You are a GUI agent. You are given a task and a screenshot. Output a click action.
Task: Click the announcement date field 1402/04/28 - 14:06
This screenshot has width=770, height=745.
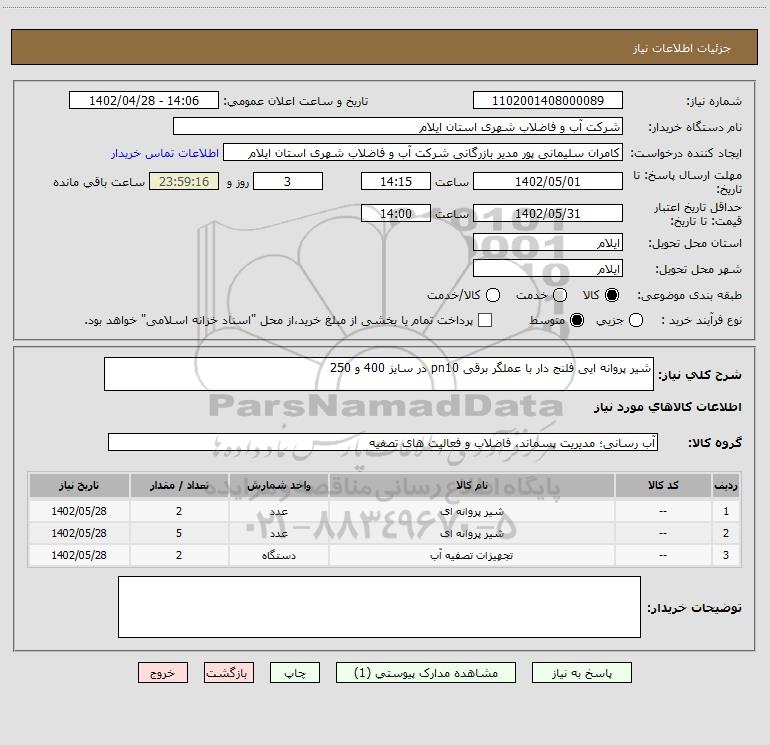click(144, 101)
